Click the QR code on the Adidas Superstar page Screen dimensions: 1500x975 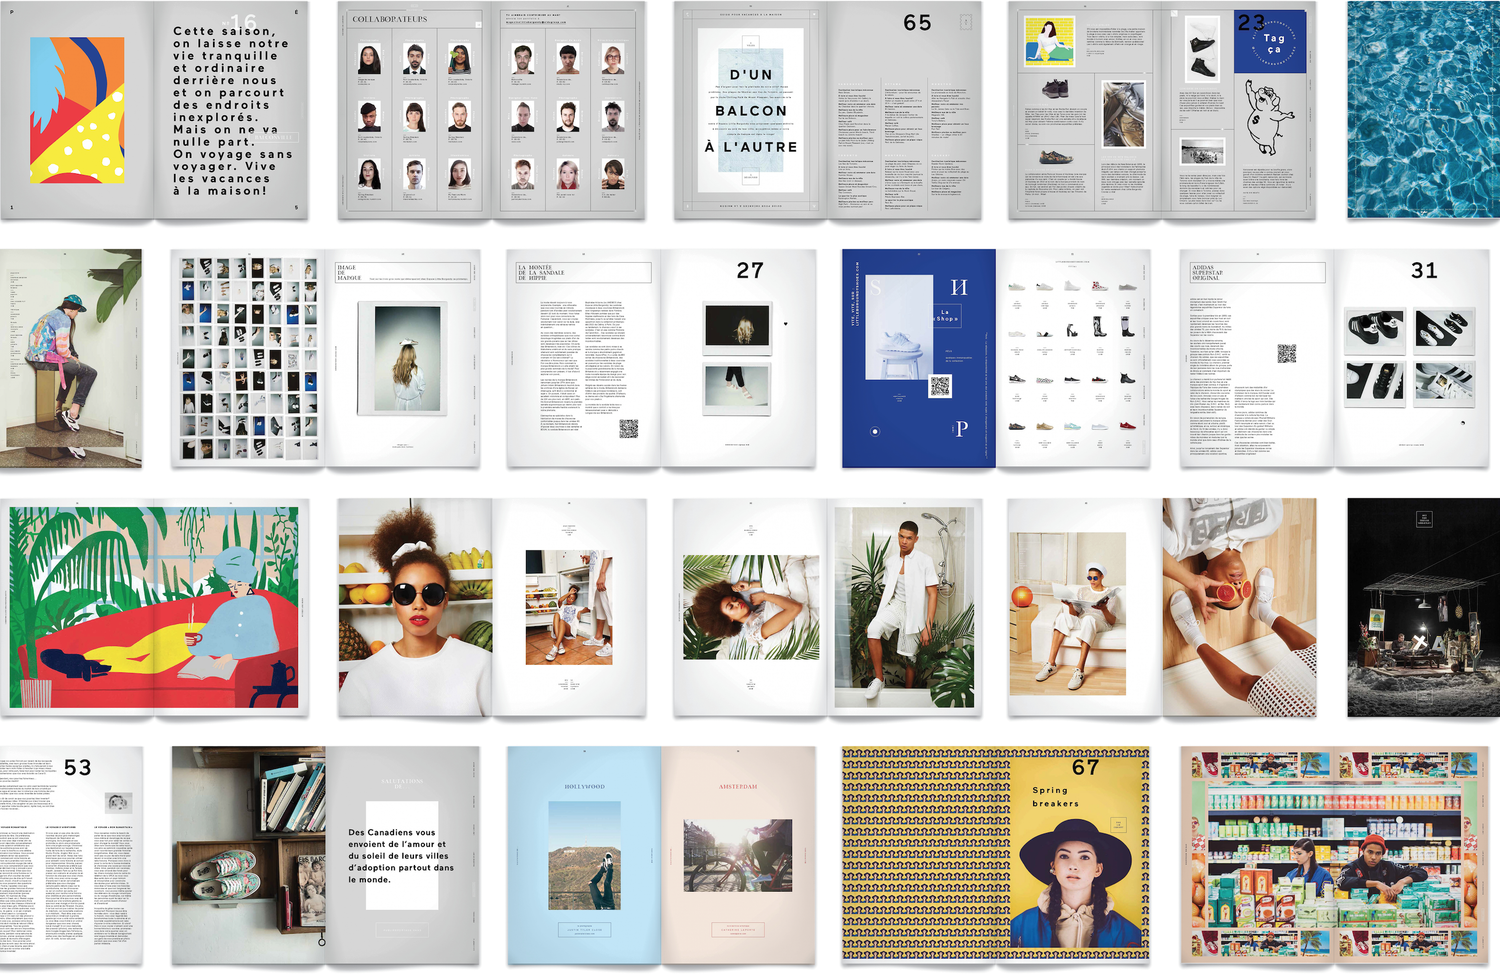1286,353
